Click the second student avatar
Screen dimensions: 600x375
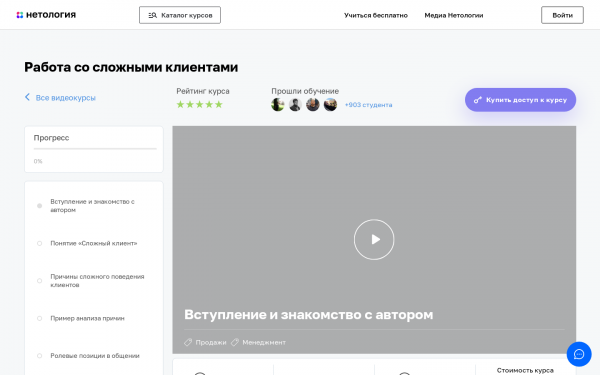point(295,104)
